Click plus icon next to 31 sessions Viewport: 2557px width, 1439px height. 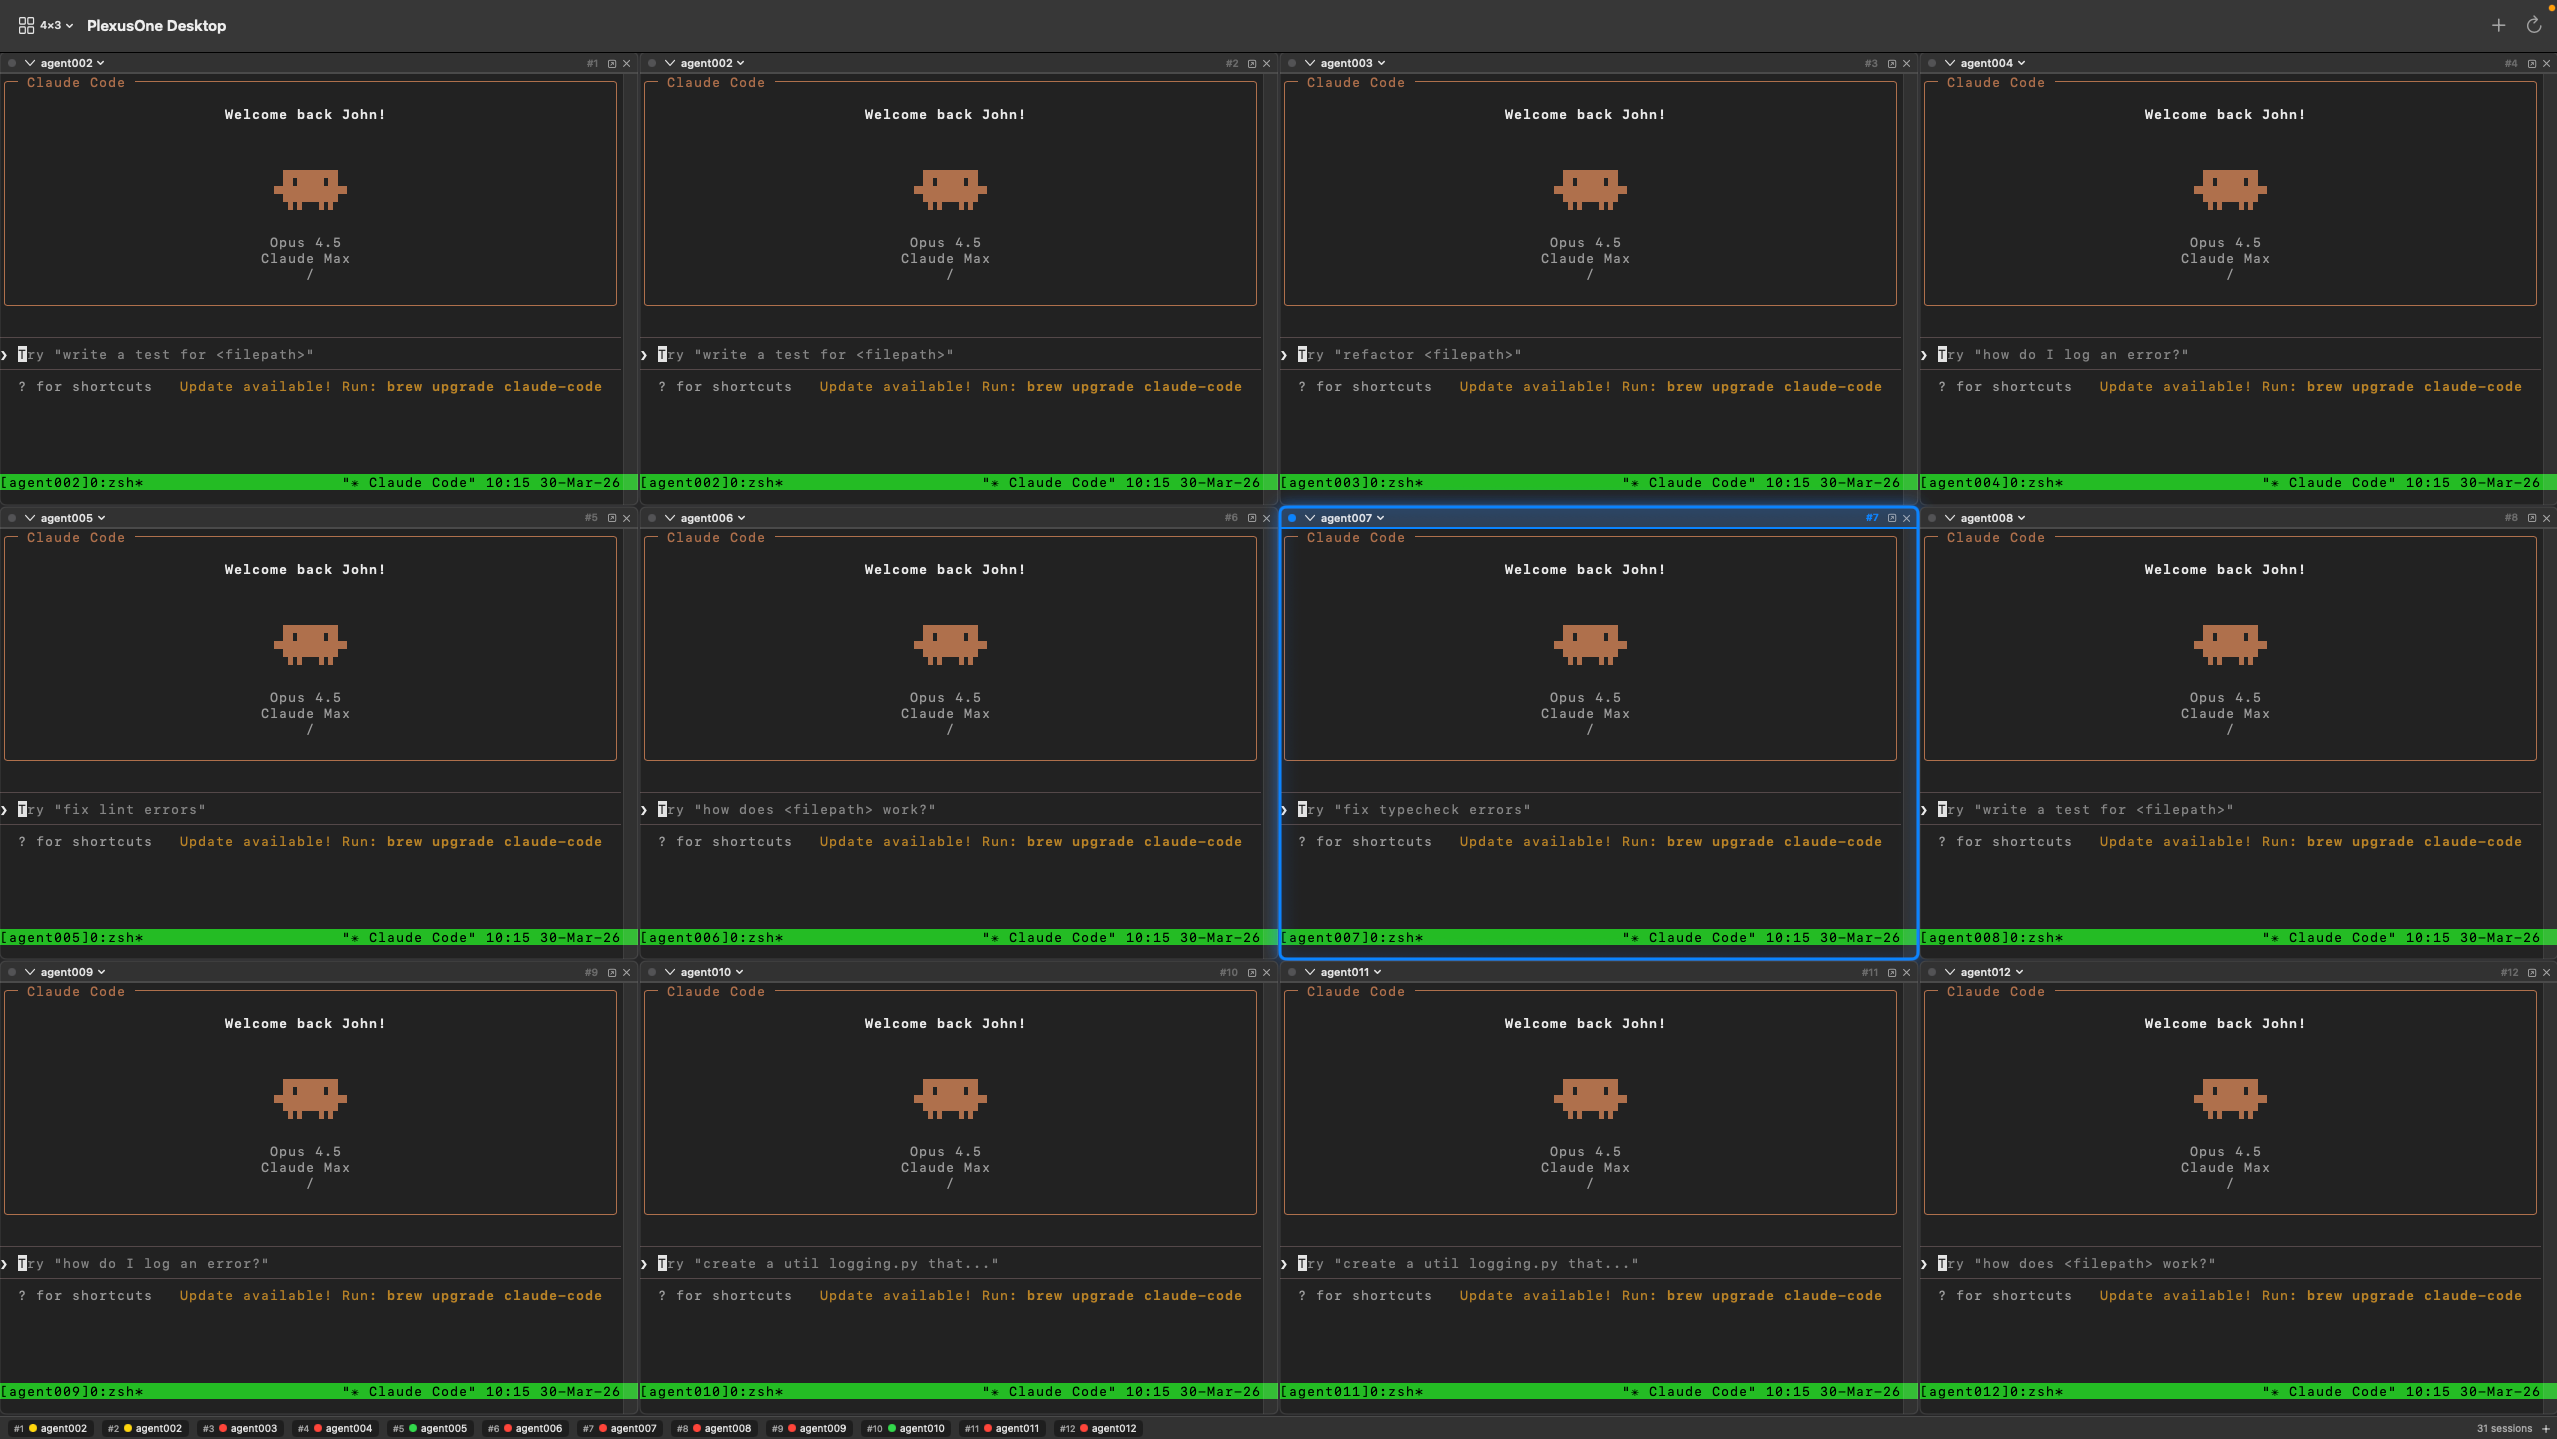(x=2546, y=1428)
